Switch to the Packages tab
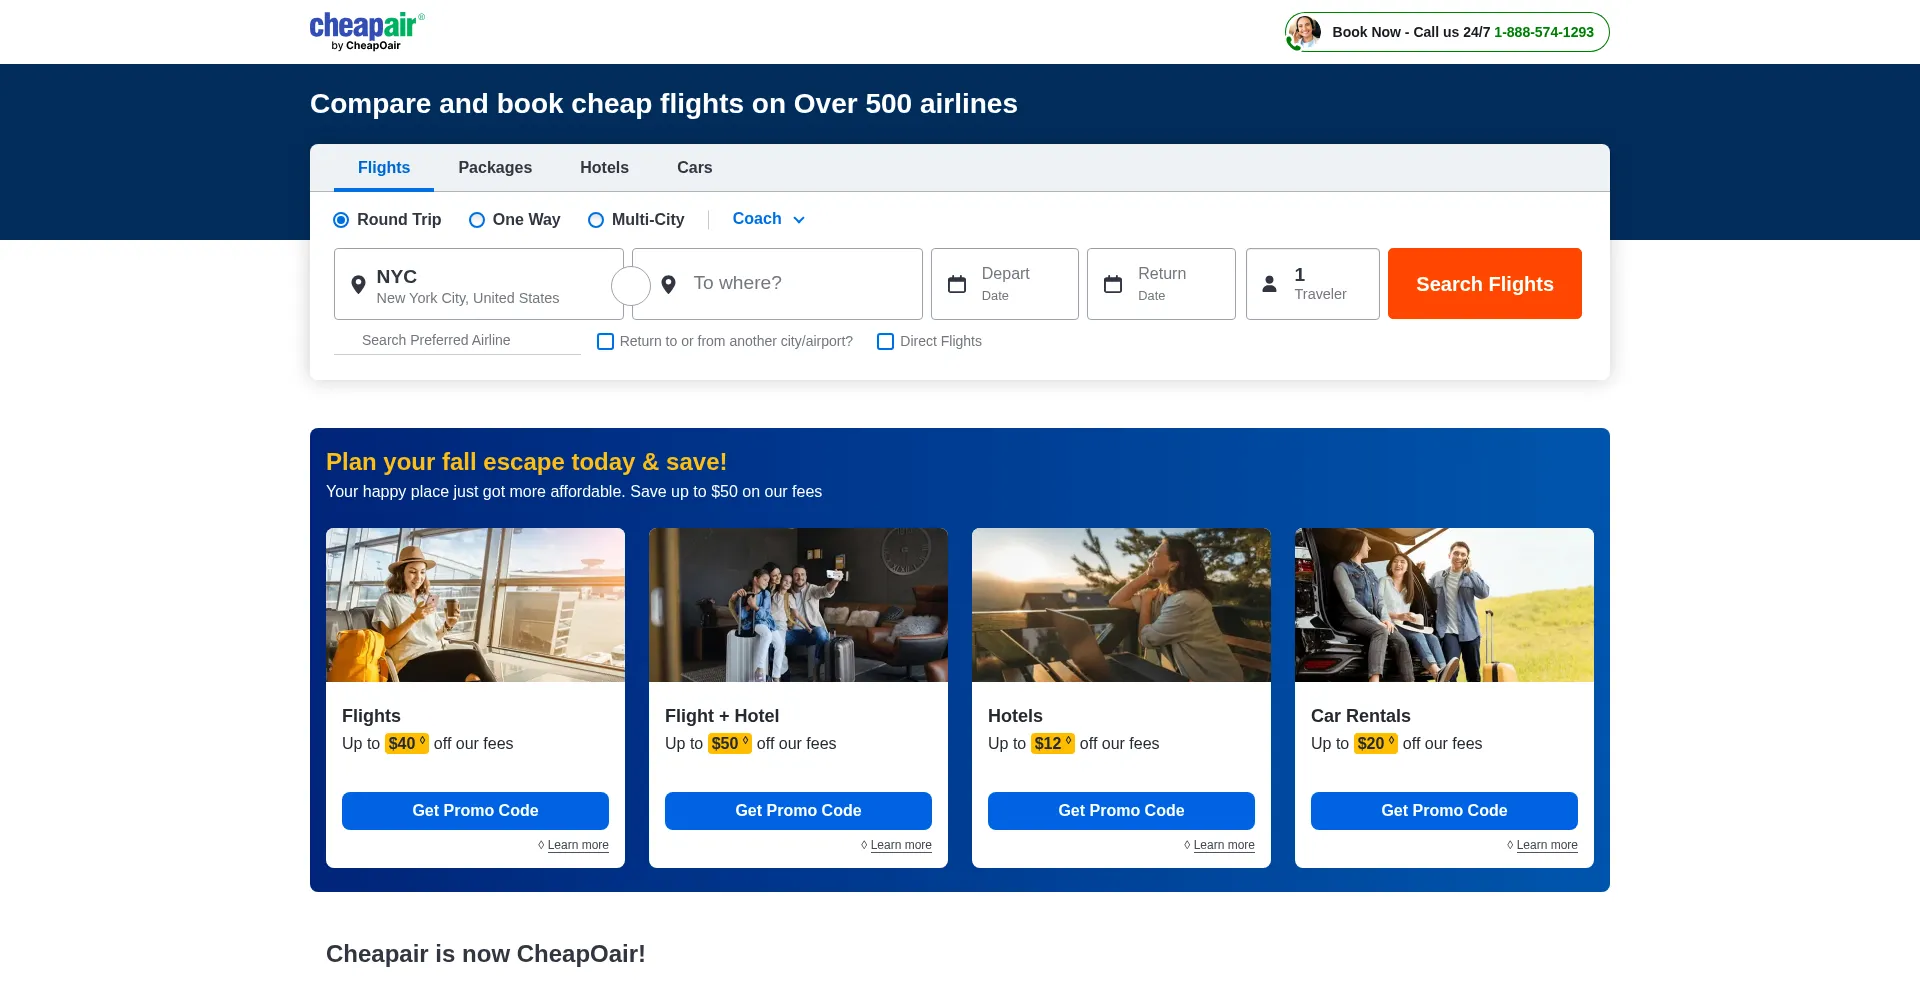1920x993 pixels. point(495,168)
